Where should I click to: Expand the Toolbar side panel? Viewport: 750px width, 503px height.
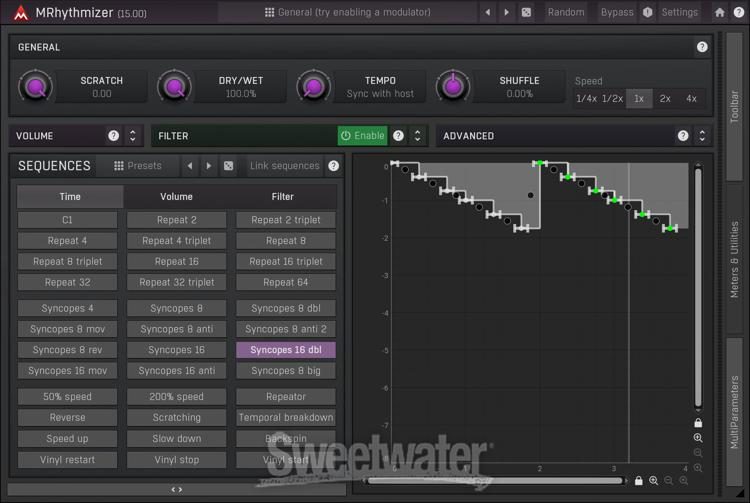point(734,107)
